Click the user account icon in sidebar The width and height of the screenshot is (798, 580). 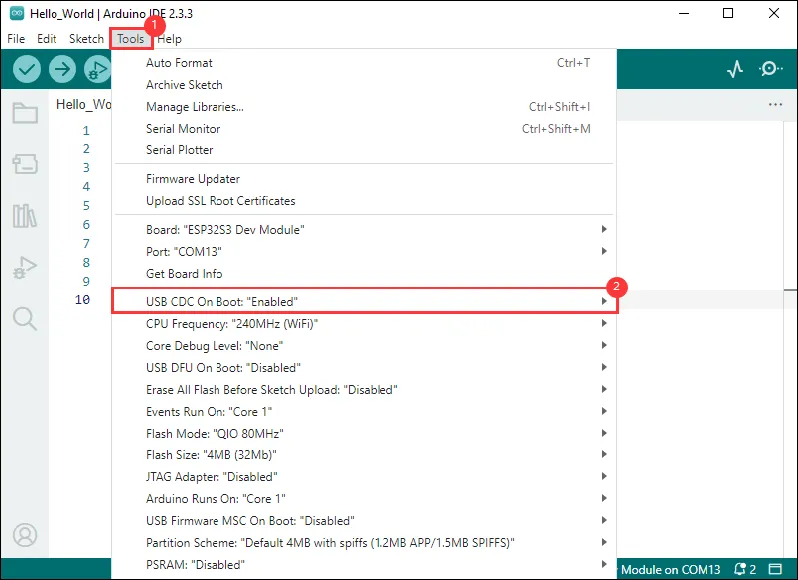click(x=25, y=535)
